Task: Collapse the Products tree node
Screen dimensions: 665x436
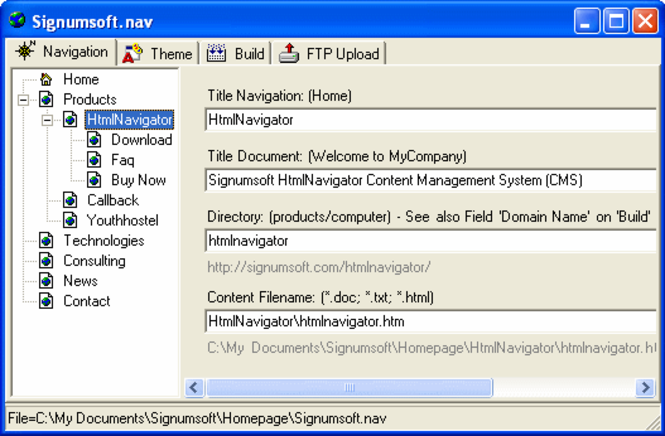Action: click(x=23, y=100)
